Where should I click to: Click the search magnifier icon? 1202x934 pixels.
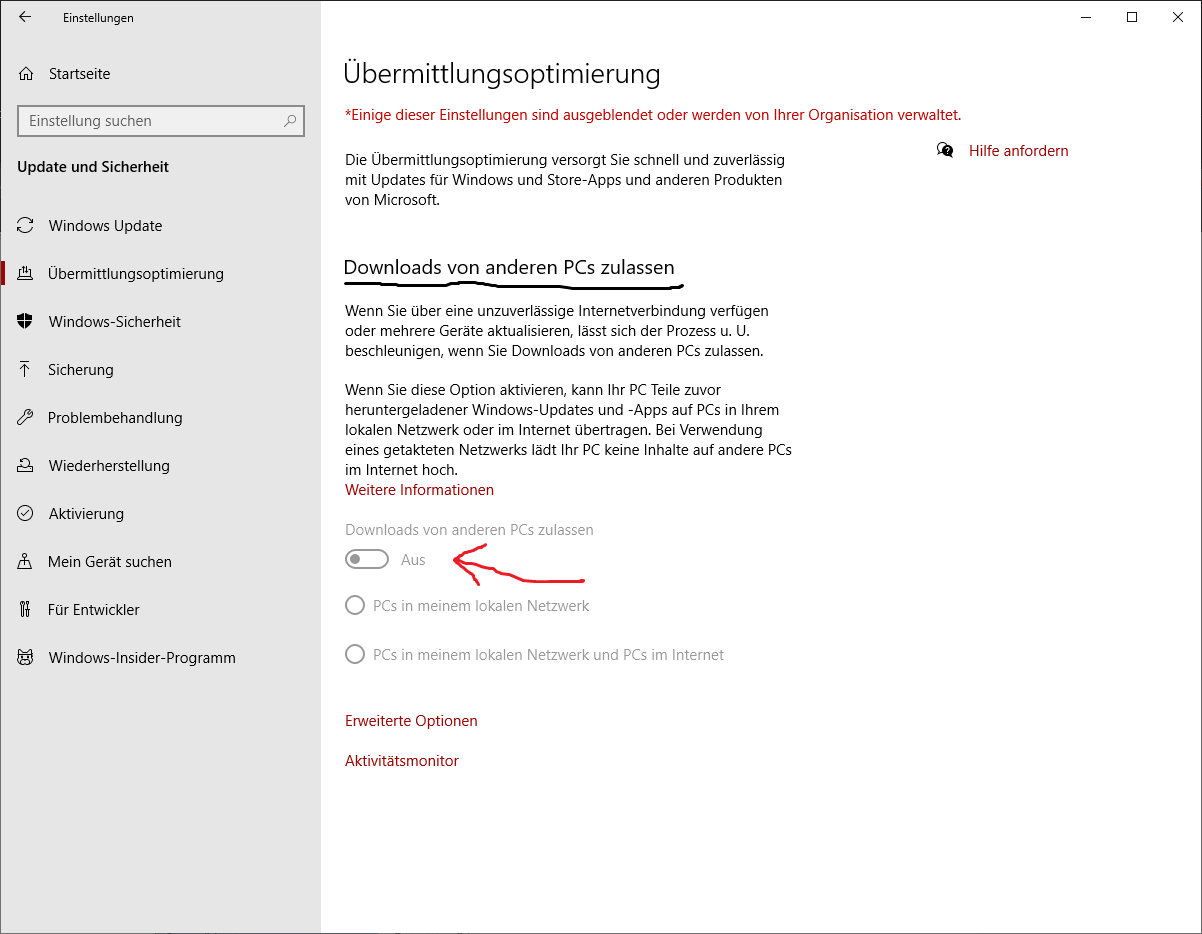290,121
